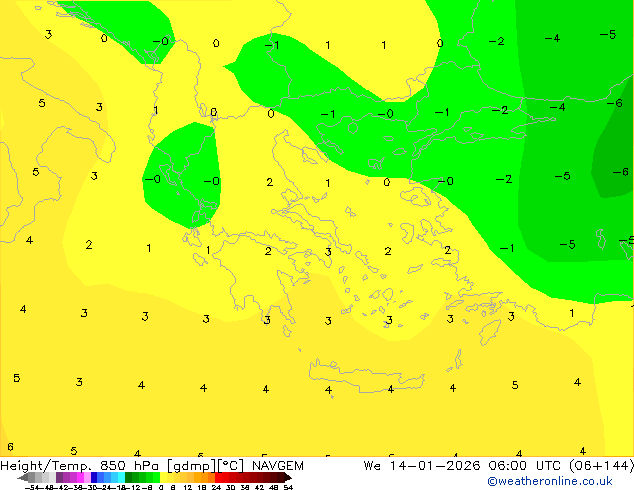Click the lone '6' temperature value on the map
Screen dimensions: 634x490
click(10, 447)
